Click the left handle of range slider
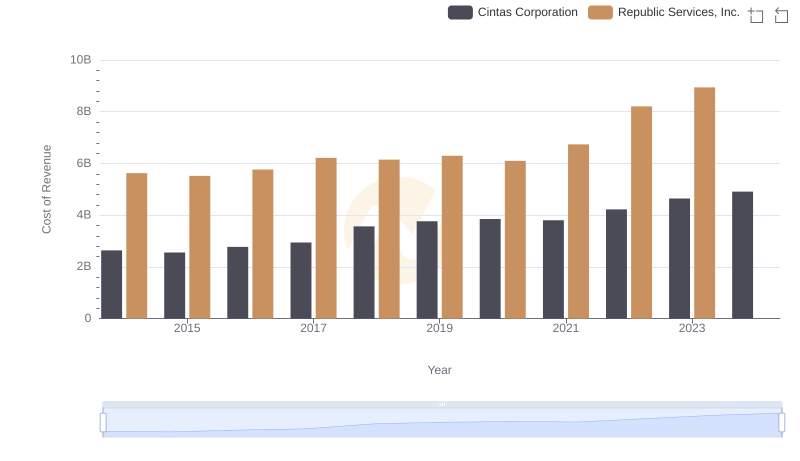This screenshot has height=461, width=800. click(103, 423)
